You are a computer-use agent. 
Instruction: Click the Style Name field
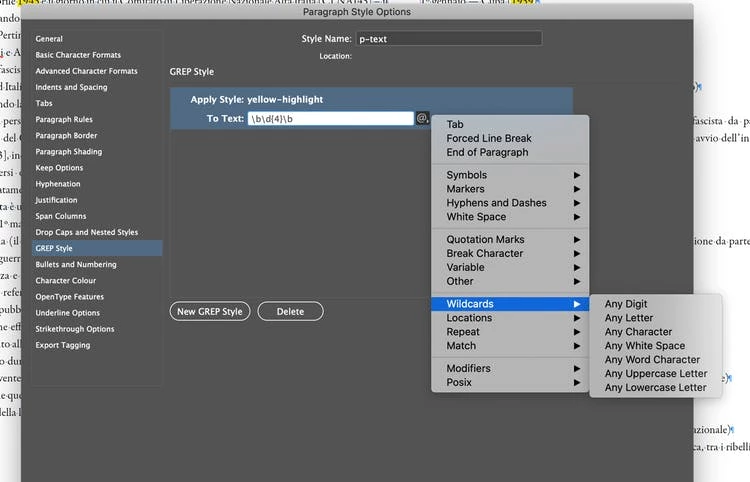(x=449, y=39)
